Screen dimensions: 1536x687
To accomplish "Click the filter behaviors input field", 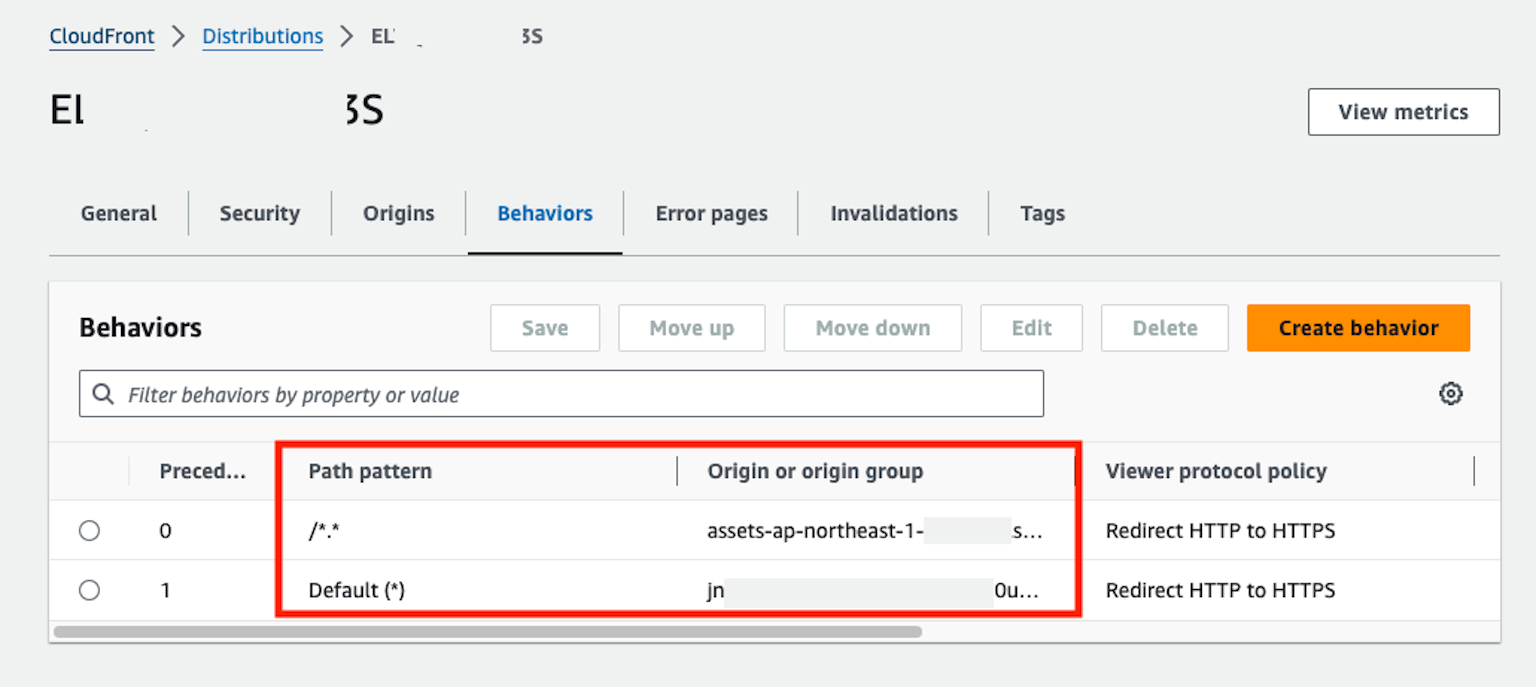I will 560,393.
